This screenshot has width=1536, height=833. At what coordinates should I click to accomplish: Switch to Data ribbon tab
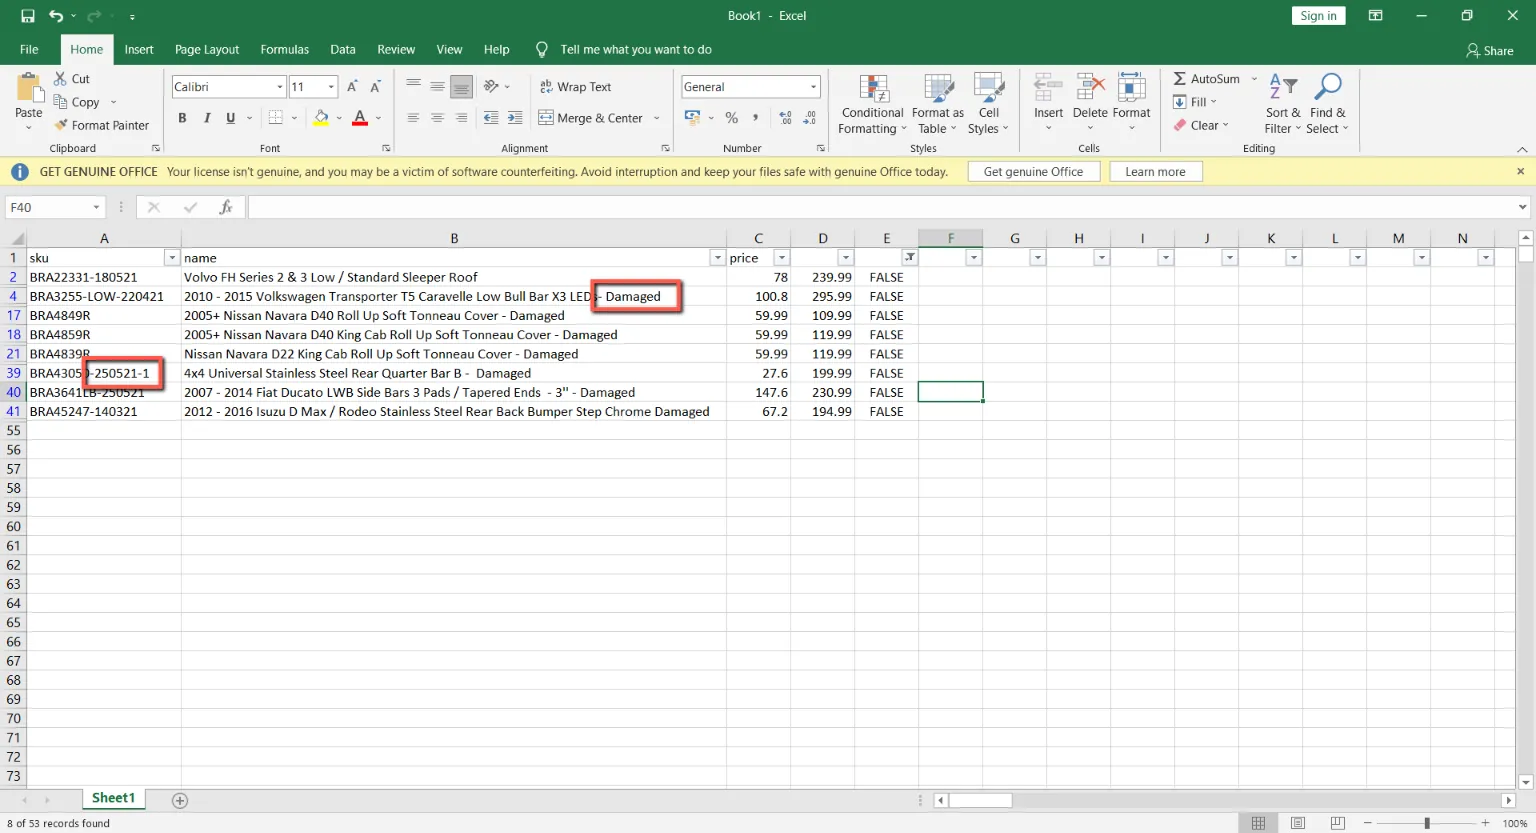(x=343, y=49)
